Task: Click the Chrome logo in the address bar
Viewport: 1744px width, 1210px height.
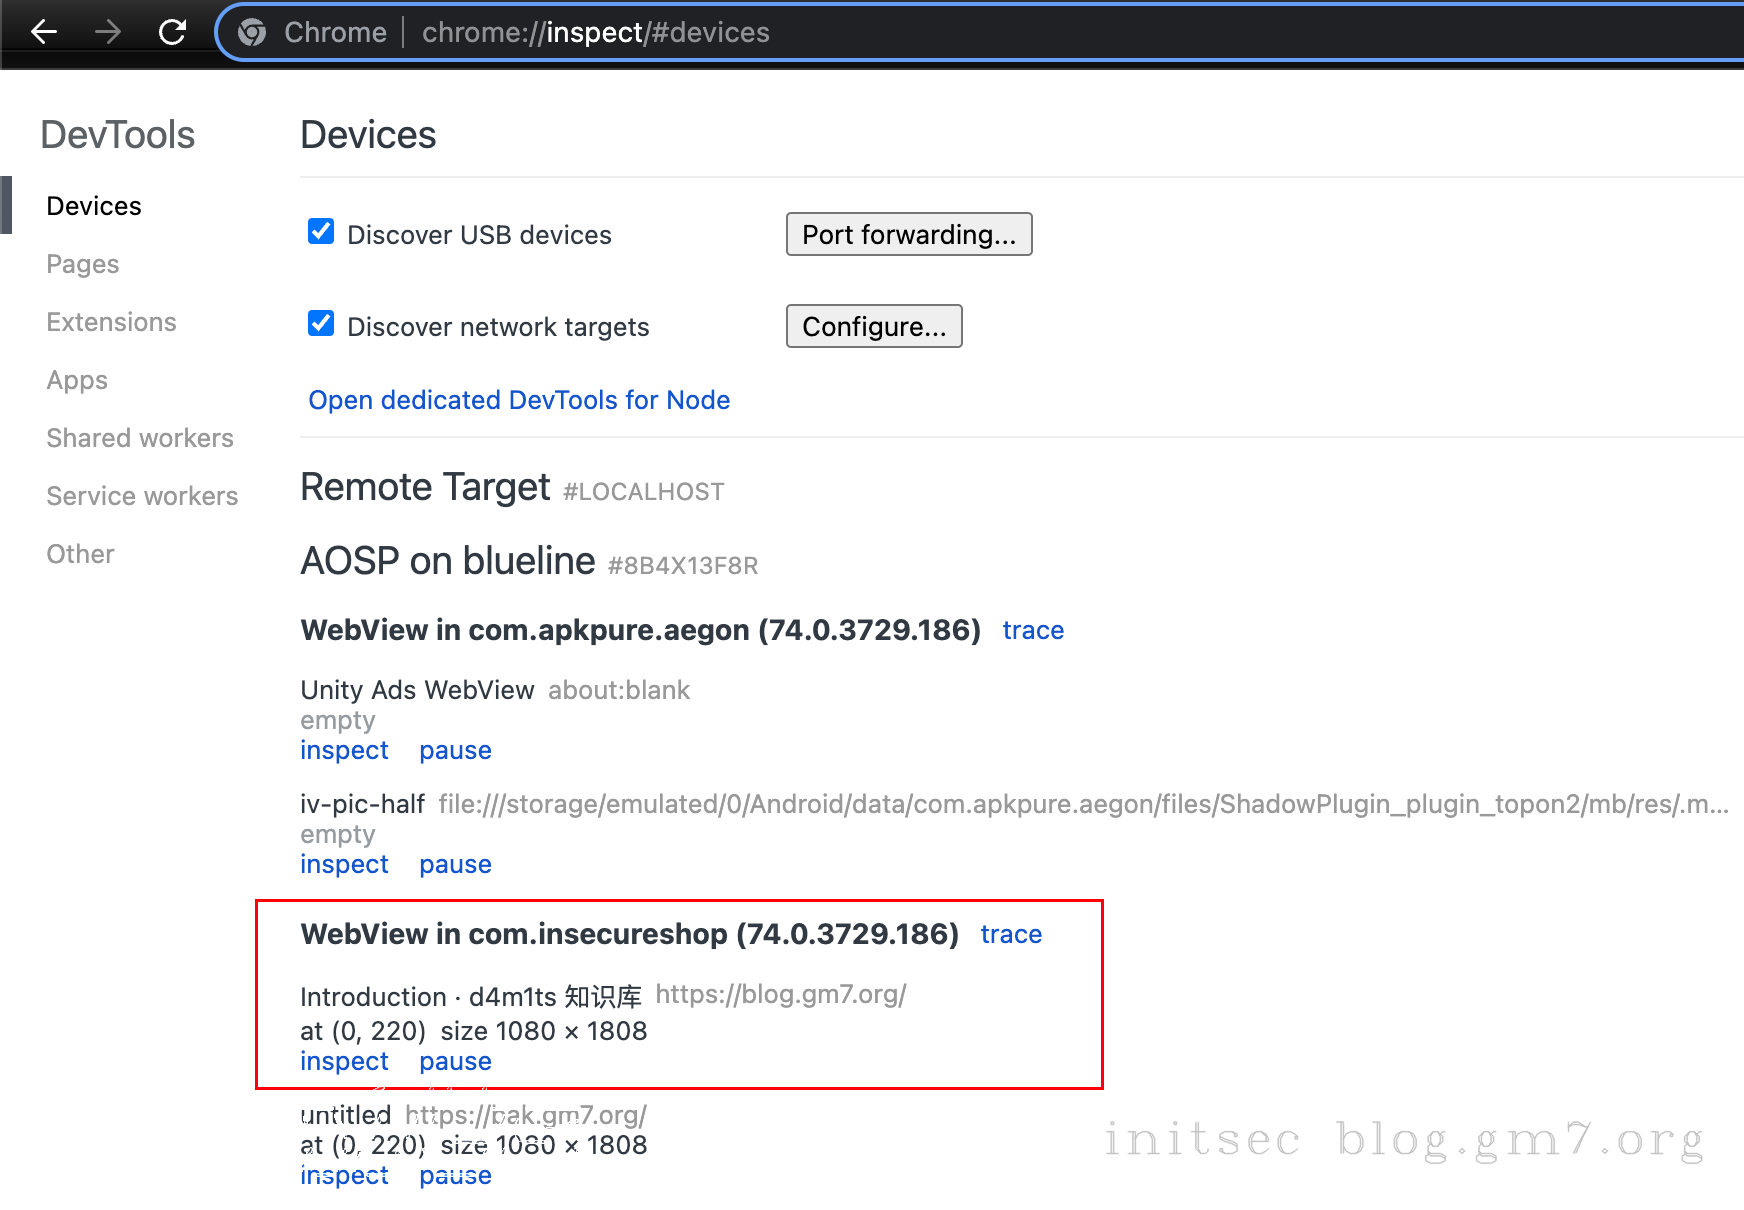Action: [x=253, y=32]
